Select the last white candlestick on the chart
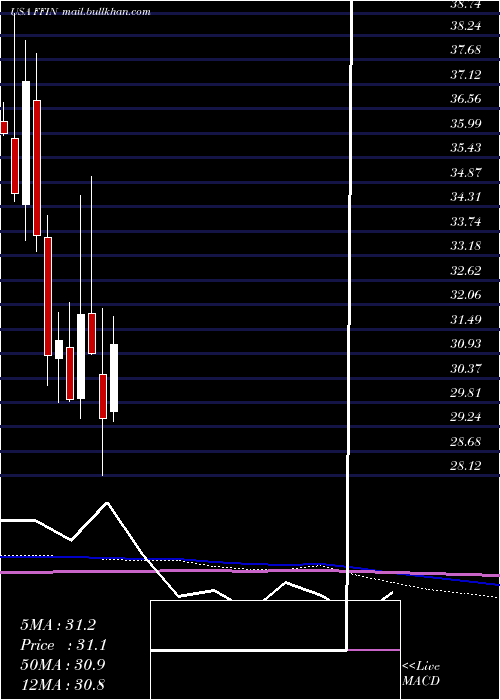500x700 pixels. pos(114,378)
